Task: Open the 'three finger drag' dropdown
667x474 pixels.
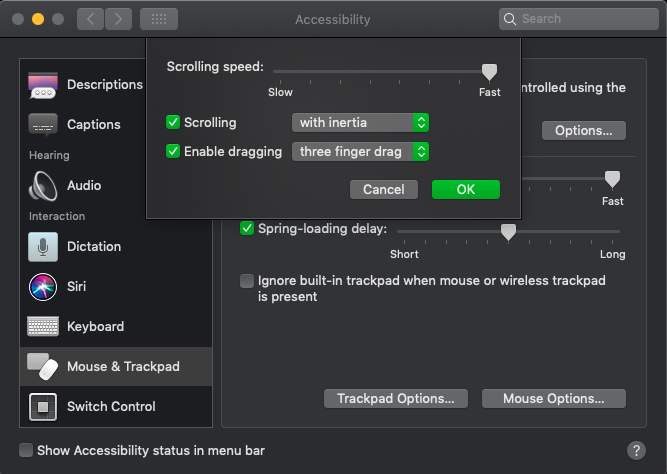Action: click(360, 151)
